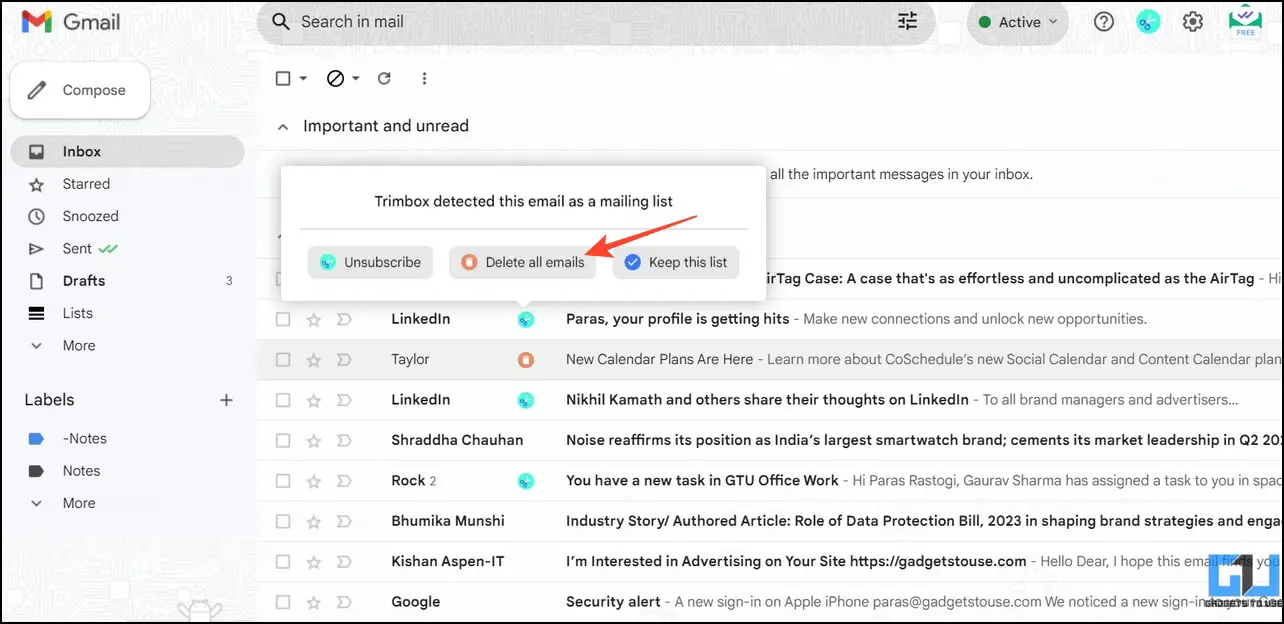The image size is (1284, 624).
Task: Star the Shraddha Chauhan email
Action: pos(314,441)
